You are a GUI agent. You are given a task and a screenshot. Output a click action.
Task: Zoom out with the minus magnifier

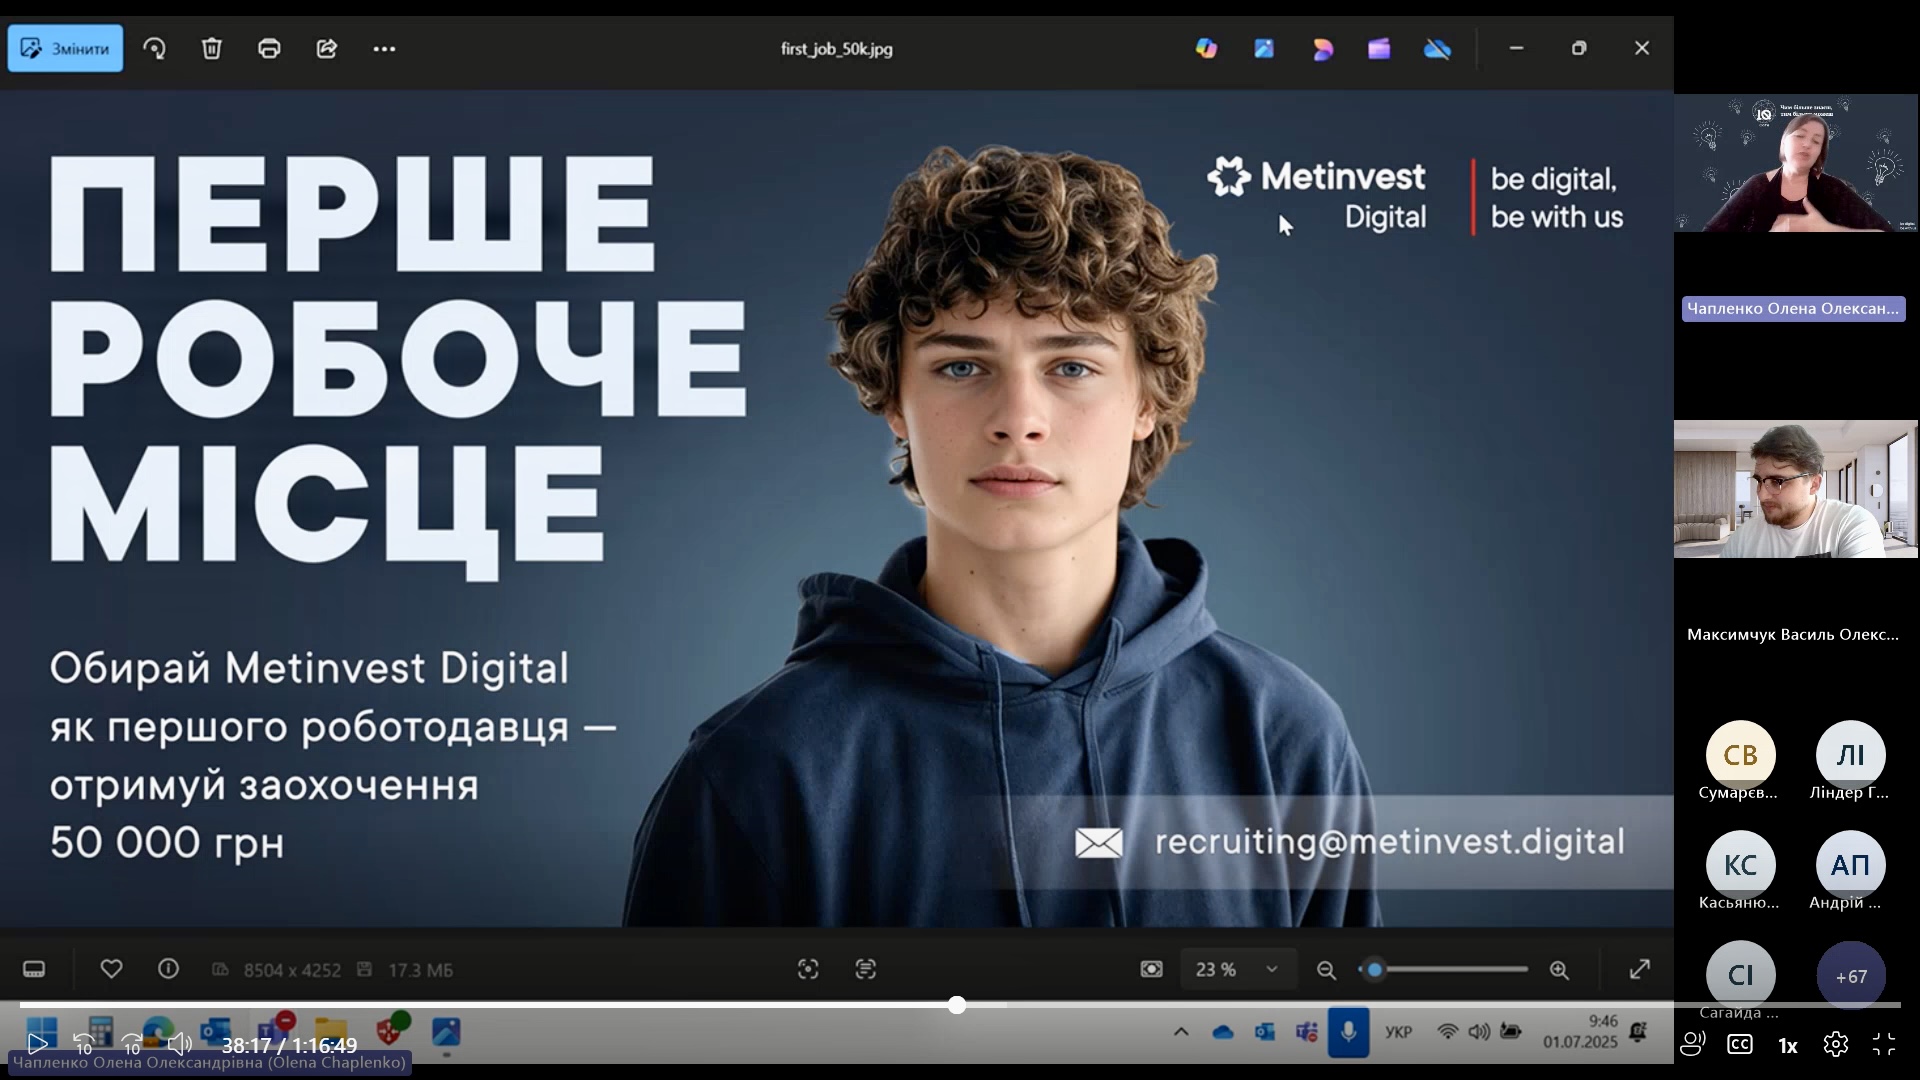(1326, 970)
